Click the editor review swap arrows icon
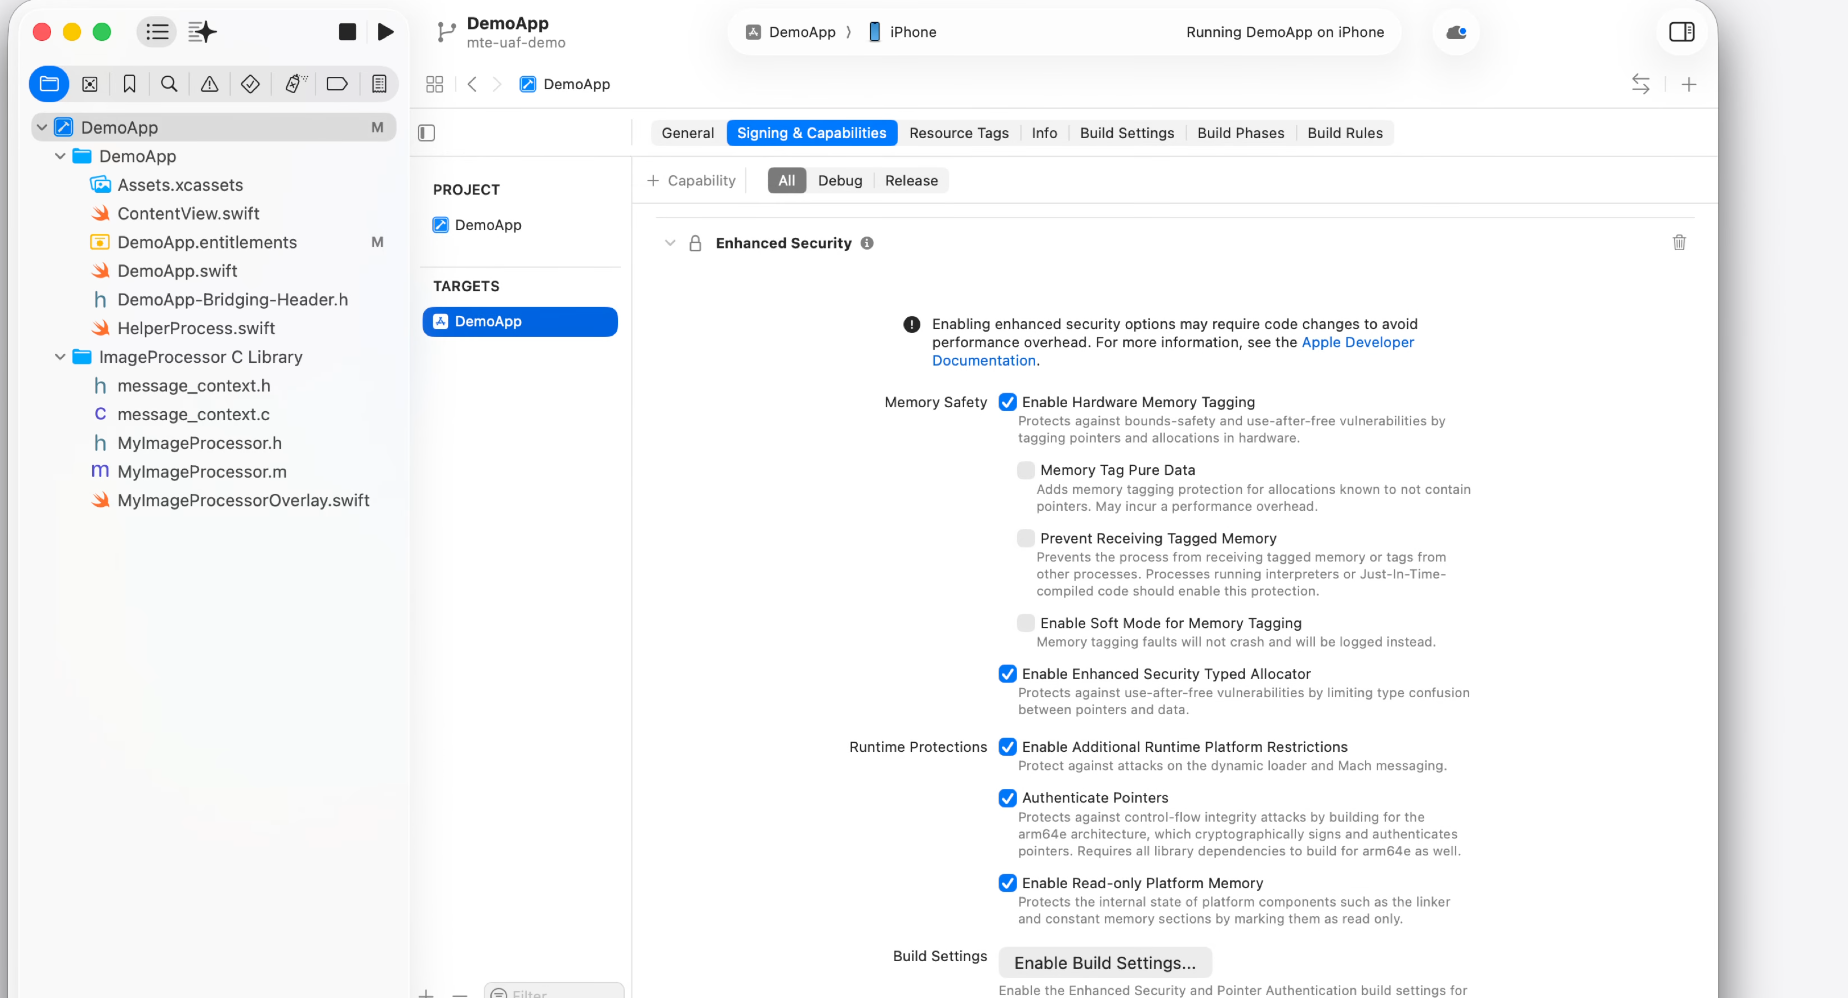The width and height of the screenshot is (1848, 998). [1641, 84]
